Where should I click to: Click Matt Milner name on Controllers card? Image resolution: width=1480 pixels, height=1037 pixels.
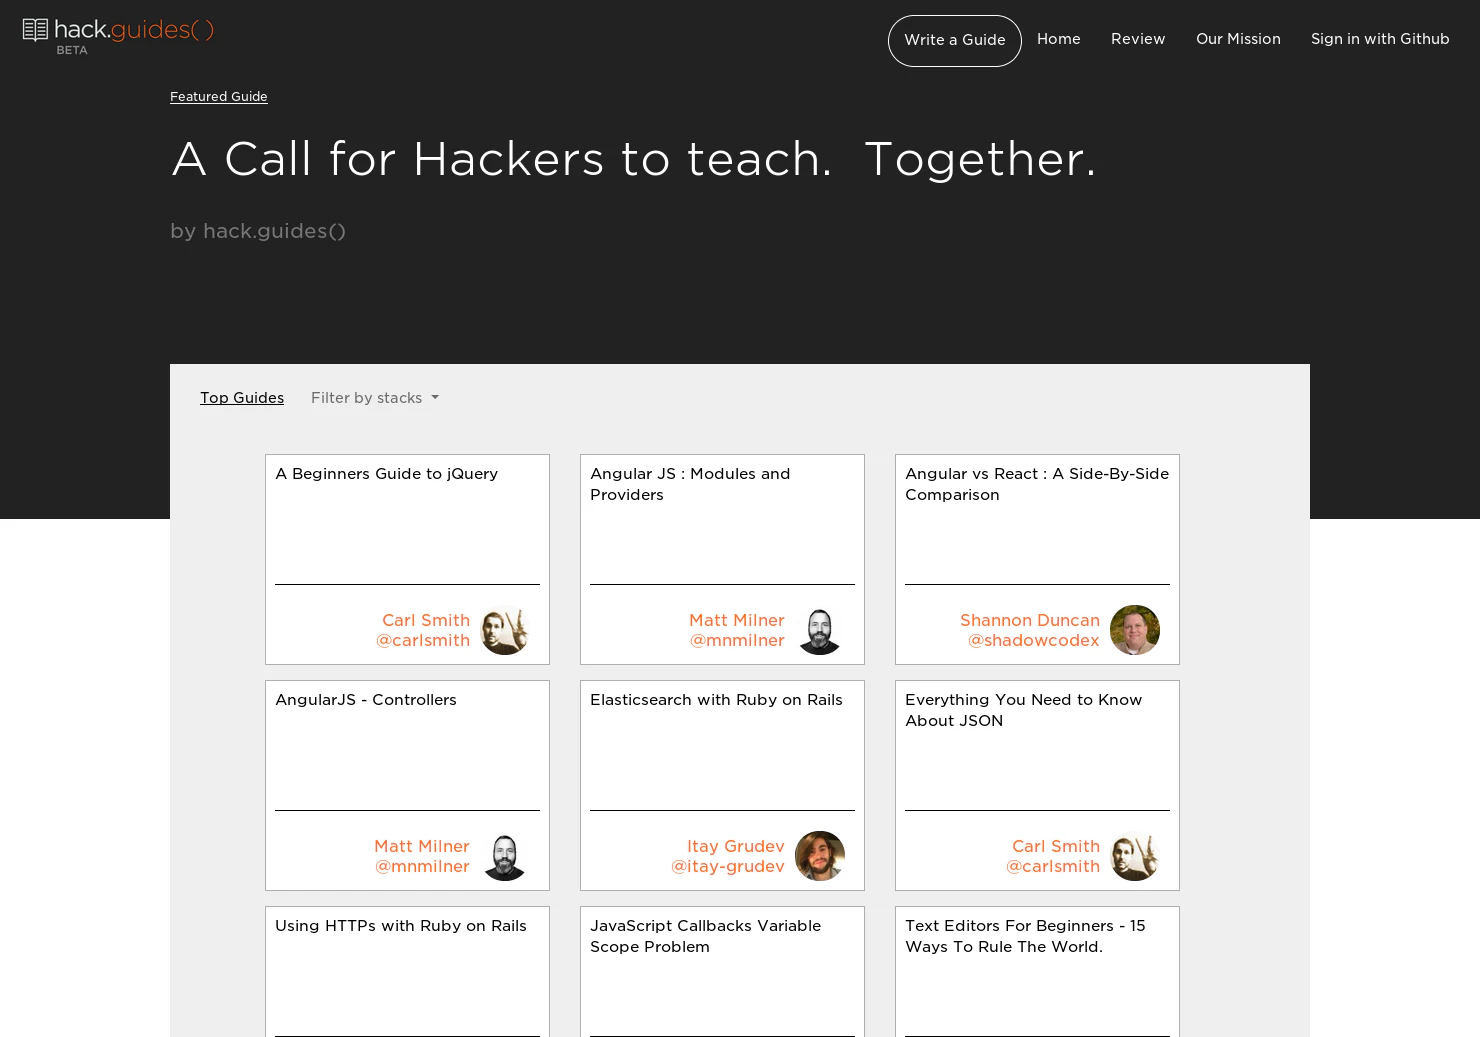point(422,847)
